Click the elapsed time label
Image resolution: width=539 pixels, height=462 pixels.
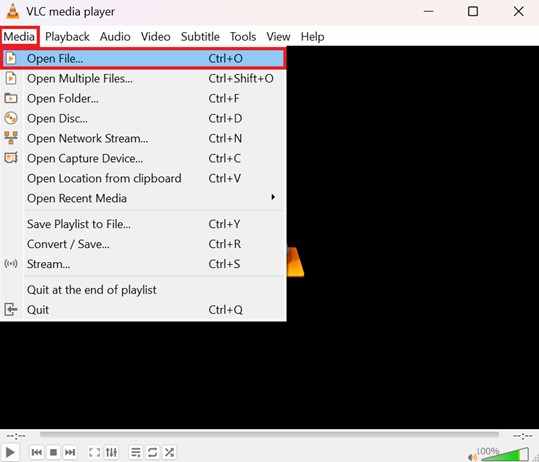click(16, 436)
